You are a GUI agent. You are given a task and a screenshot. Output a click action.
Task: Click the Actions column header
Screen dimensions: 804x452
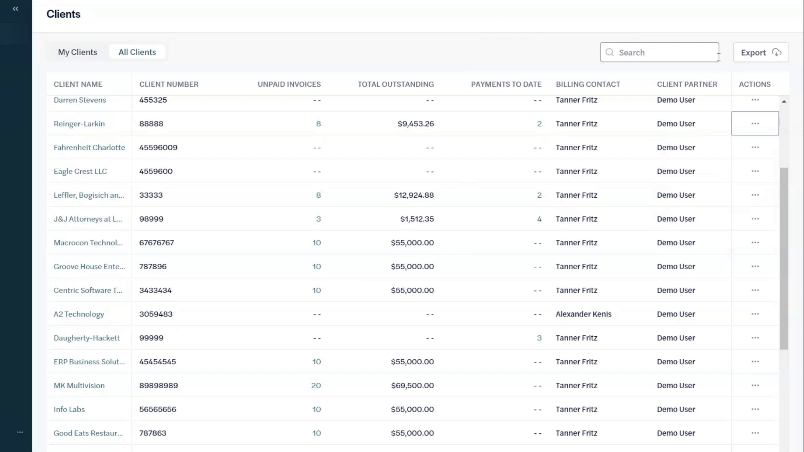754,85
